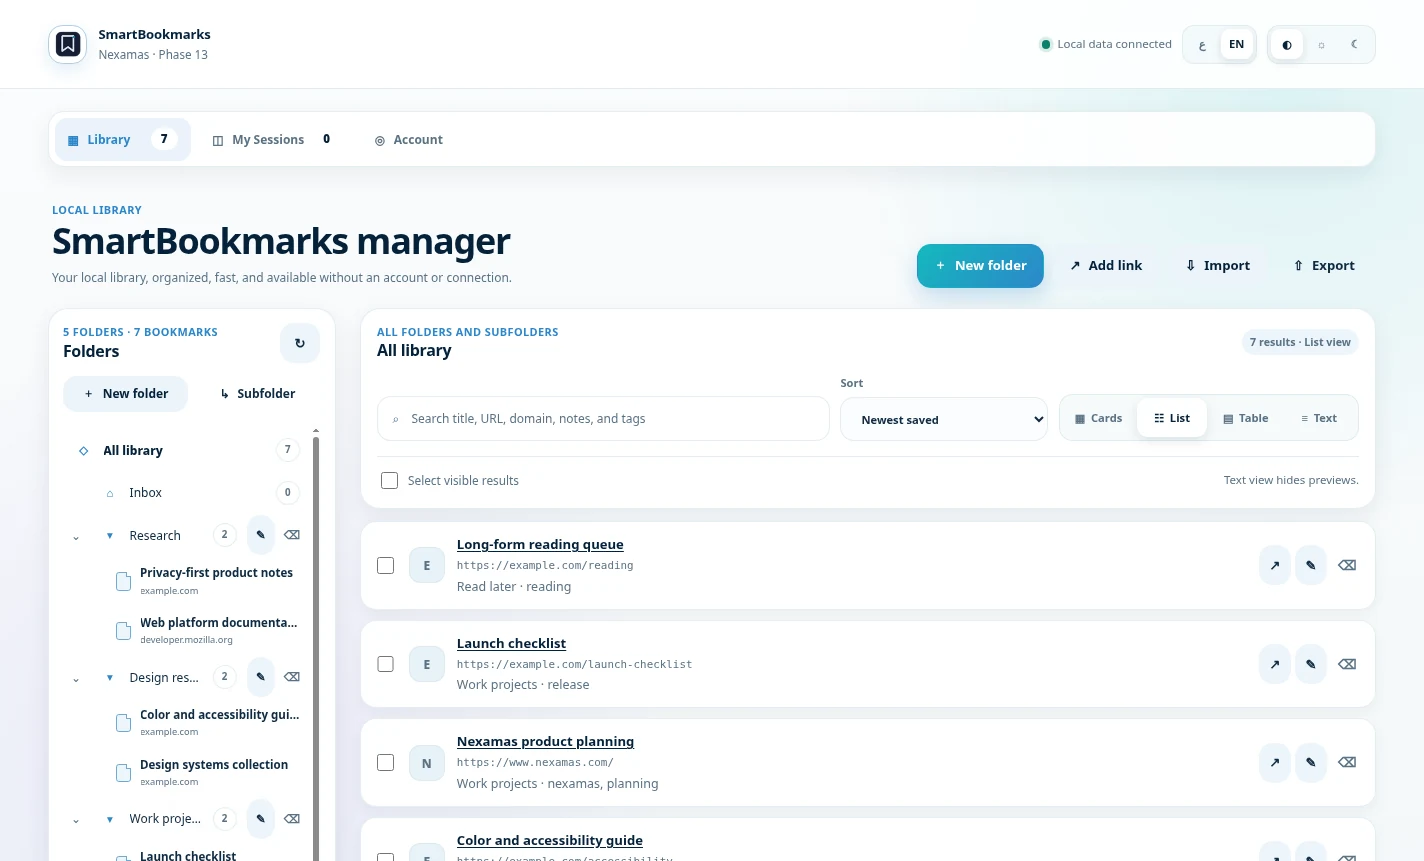This screenshot has height=861, width=1424.
Task: Select the Inbox folder
Action: (x=198, y=493)
